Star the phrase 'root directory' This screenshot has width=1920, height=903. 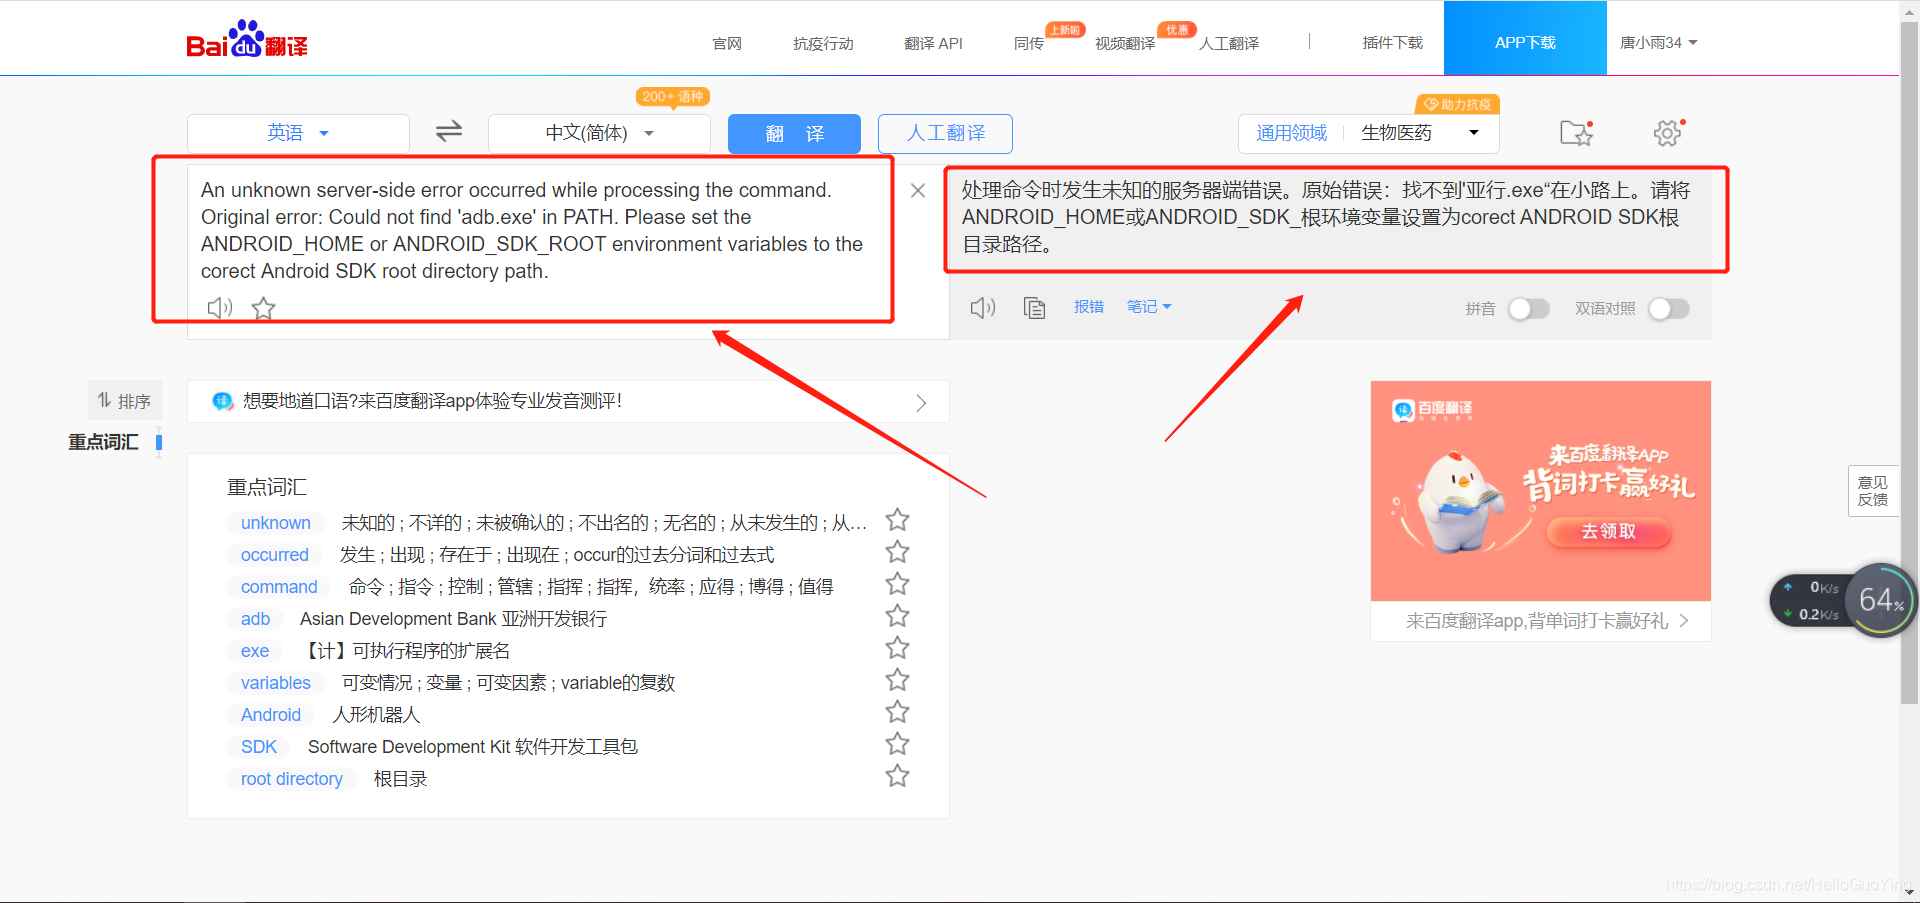pyautogui.click(x=898, y=776)
